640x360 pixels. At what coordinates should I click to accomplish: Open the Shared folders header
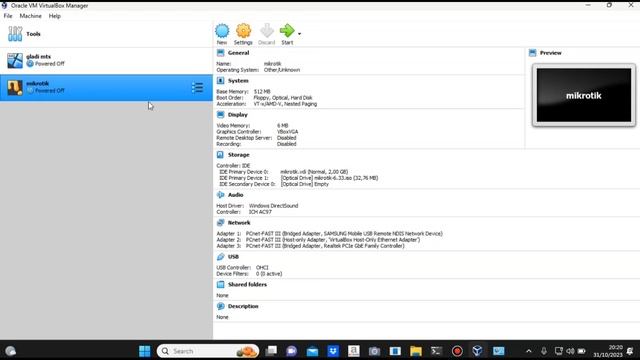(247, 284)
